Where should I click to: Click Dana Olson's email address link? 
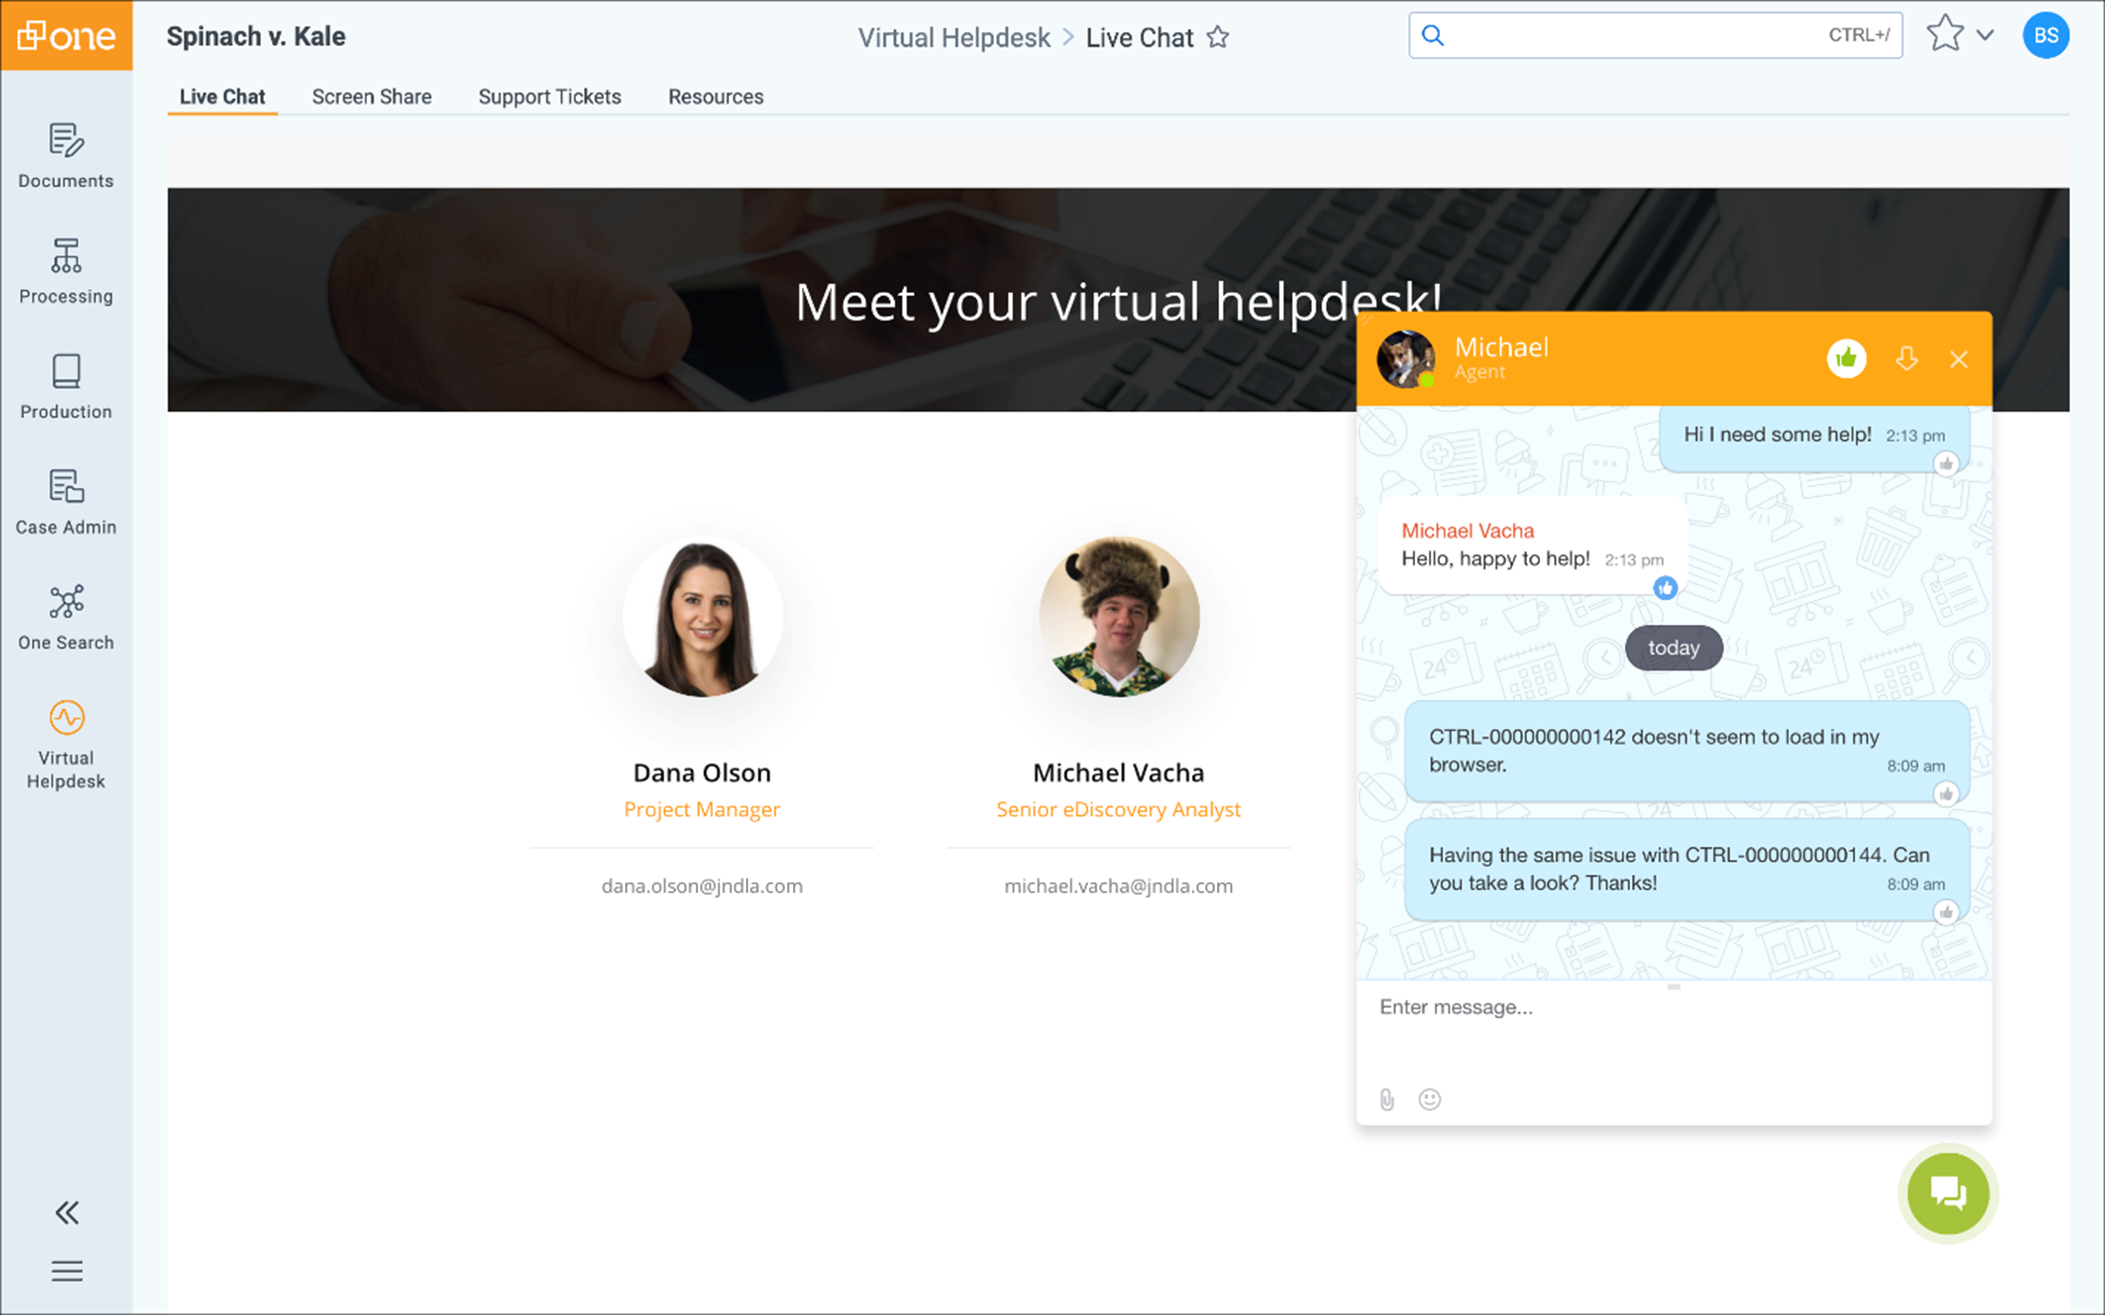[701, 885]
